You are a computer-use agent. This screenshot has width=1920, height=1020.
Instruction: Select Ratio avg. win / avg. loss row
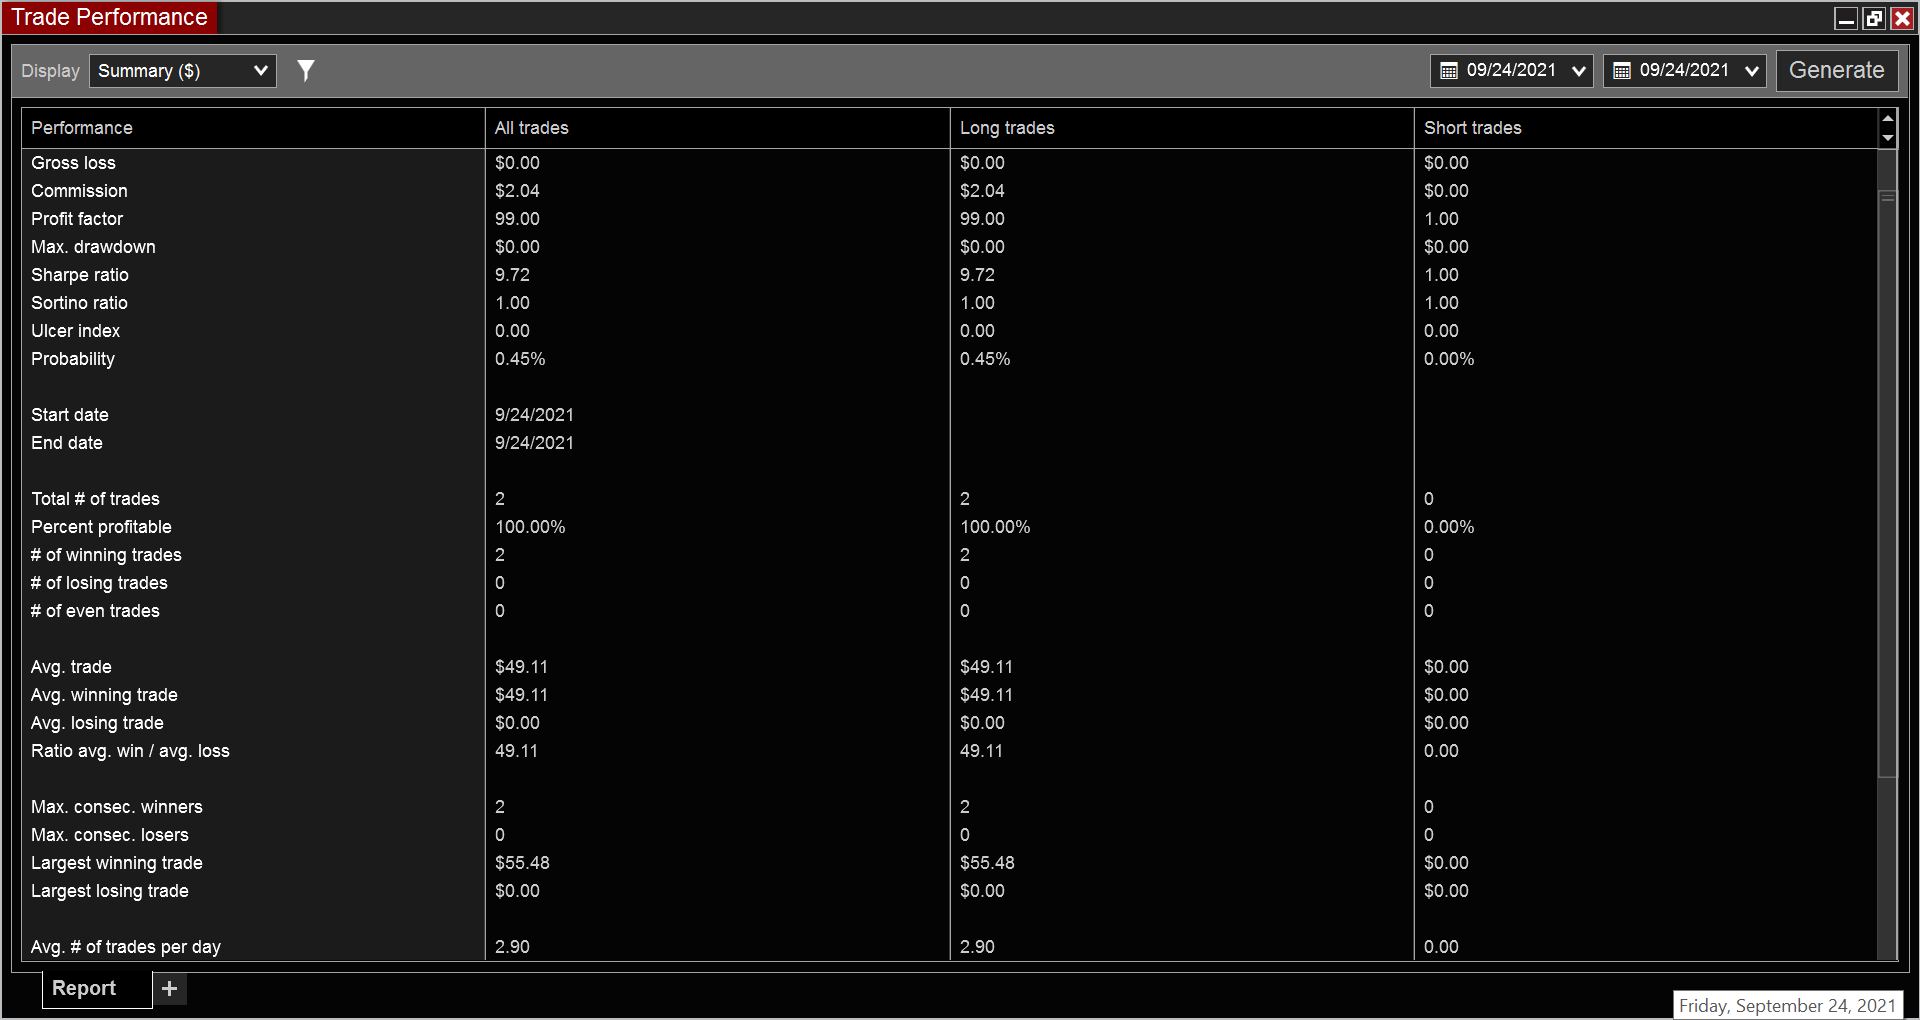pos(950,751)
